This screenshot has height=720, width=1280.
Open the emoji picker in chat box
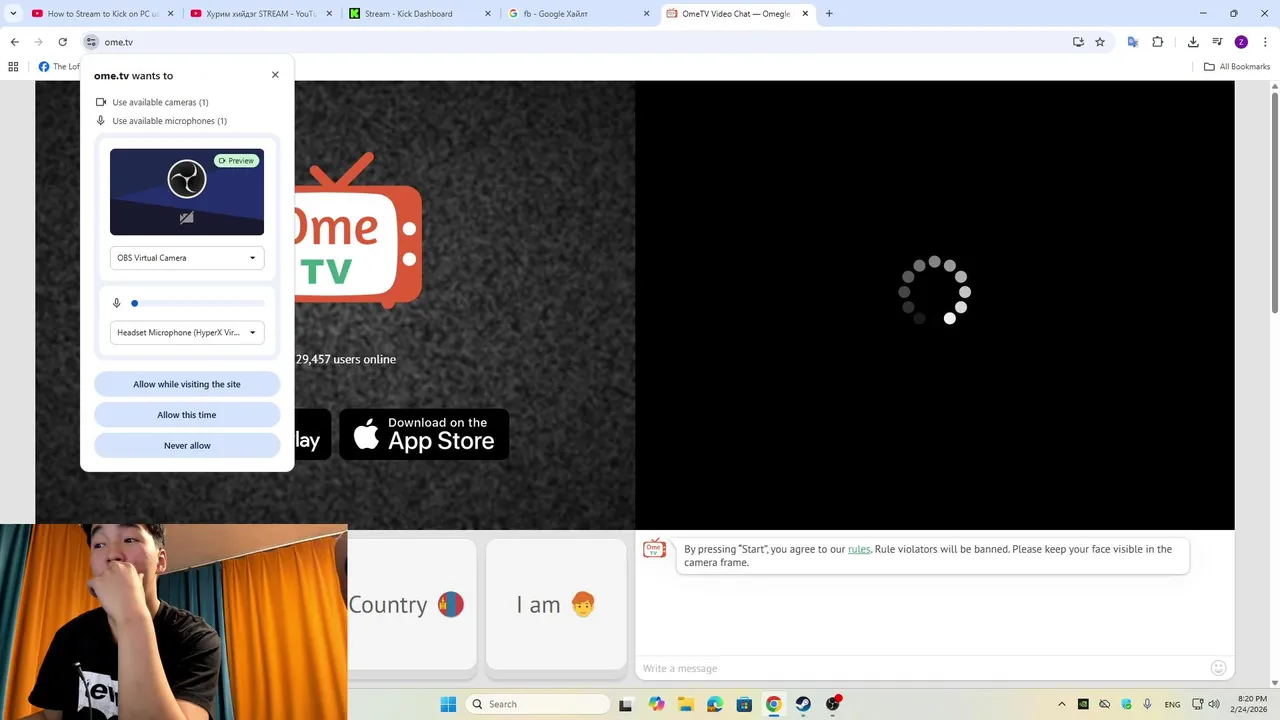coord(1218,668)
